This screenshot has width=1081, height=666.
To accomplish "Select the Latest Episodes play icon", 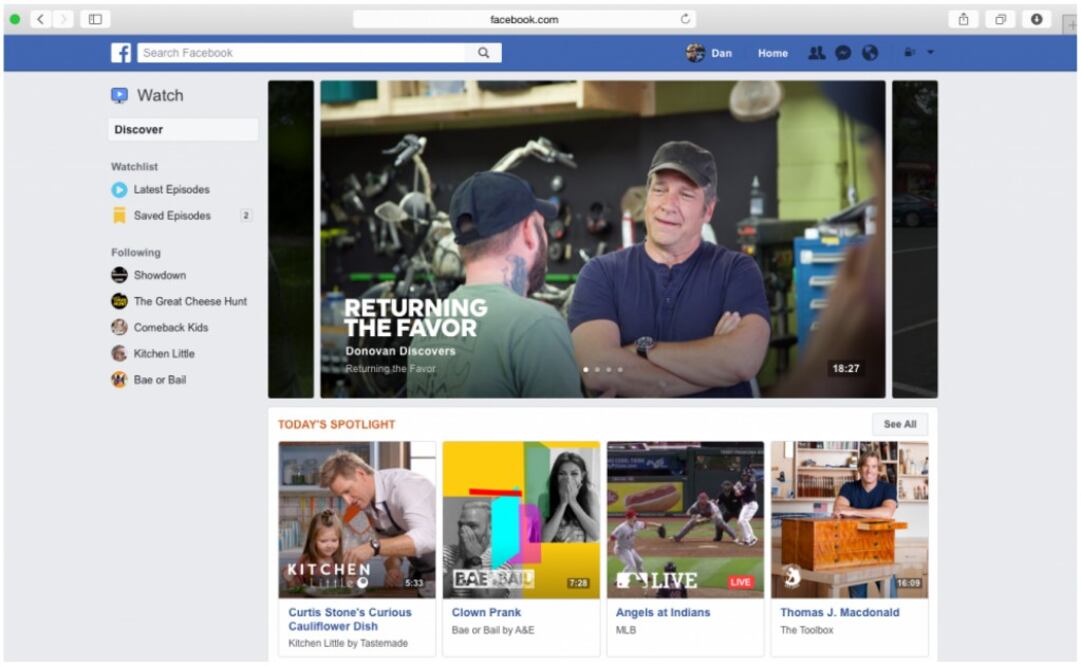I will coord(119,189).
